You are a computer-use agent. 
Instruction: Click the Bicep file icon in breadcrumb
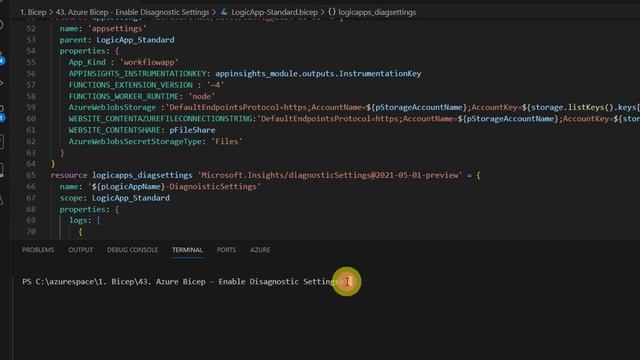[224, 12]
